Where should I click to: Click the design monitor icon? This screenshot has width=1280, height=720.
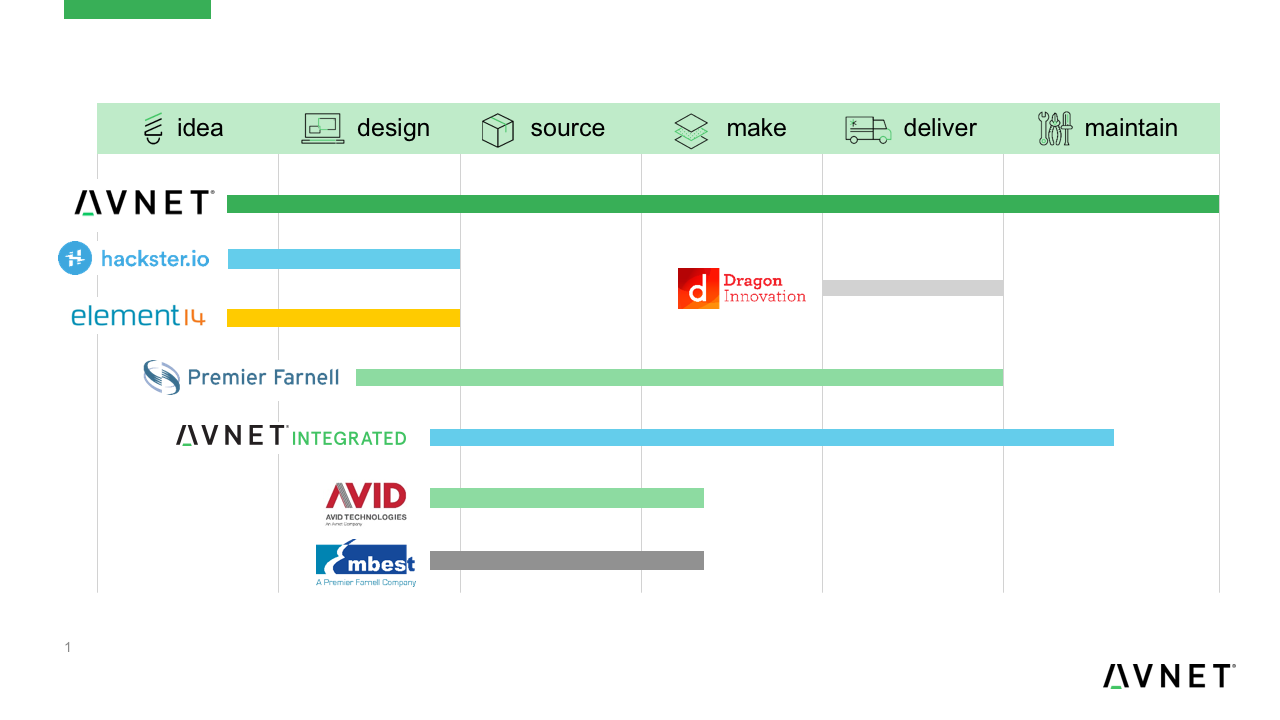pyautogui.click(x=323, y=128)
